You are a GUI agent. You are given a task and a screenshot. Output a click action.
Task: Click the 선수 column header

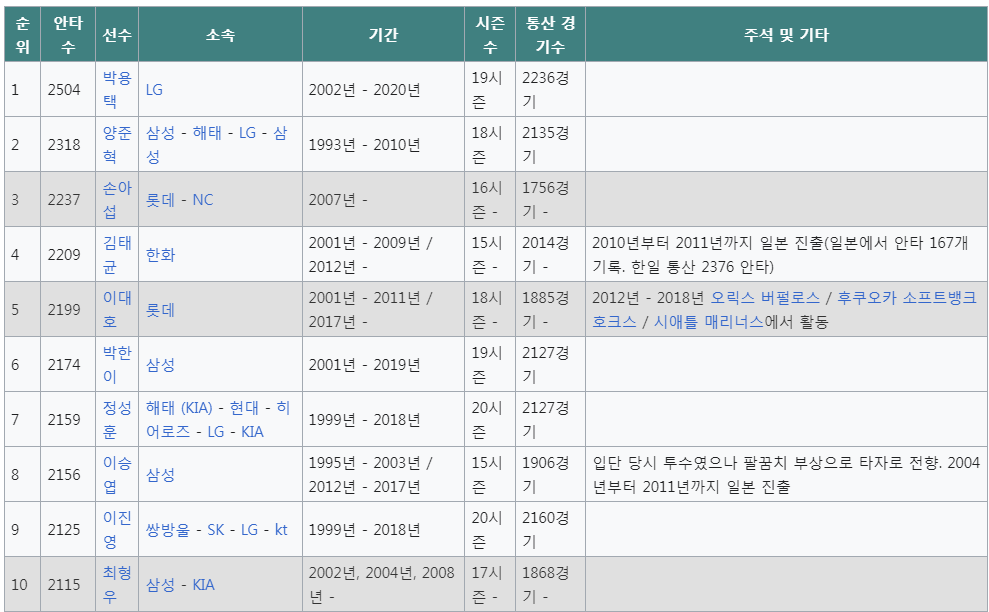tap(117, 35)
